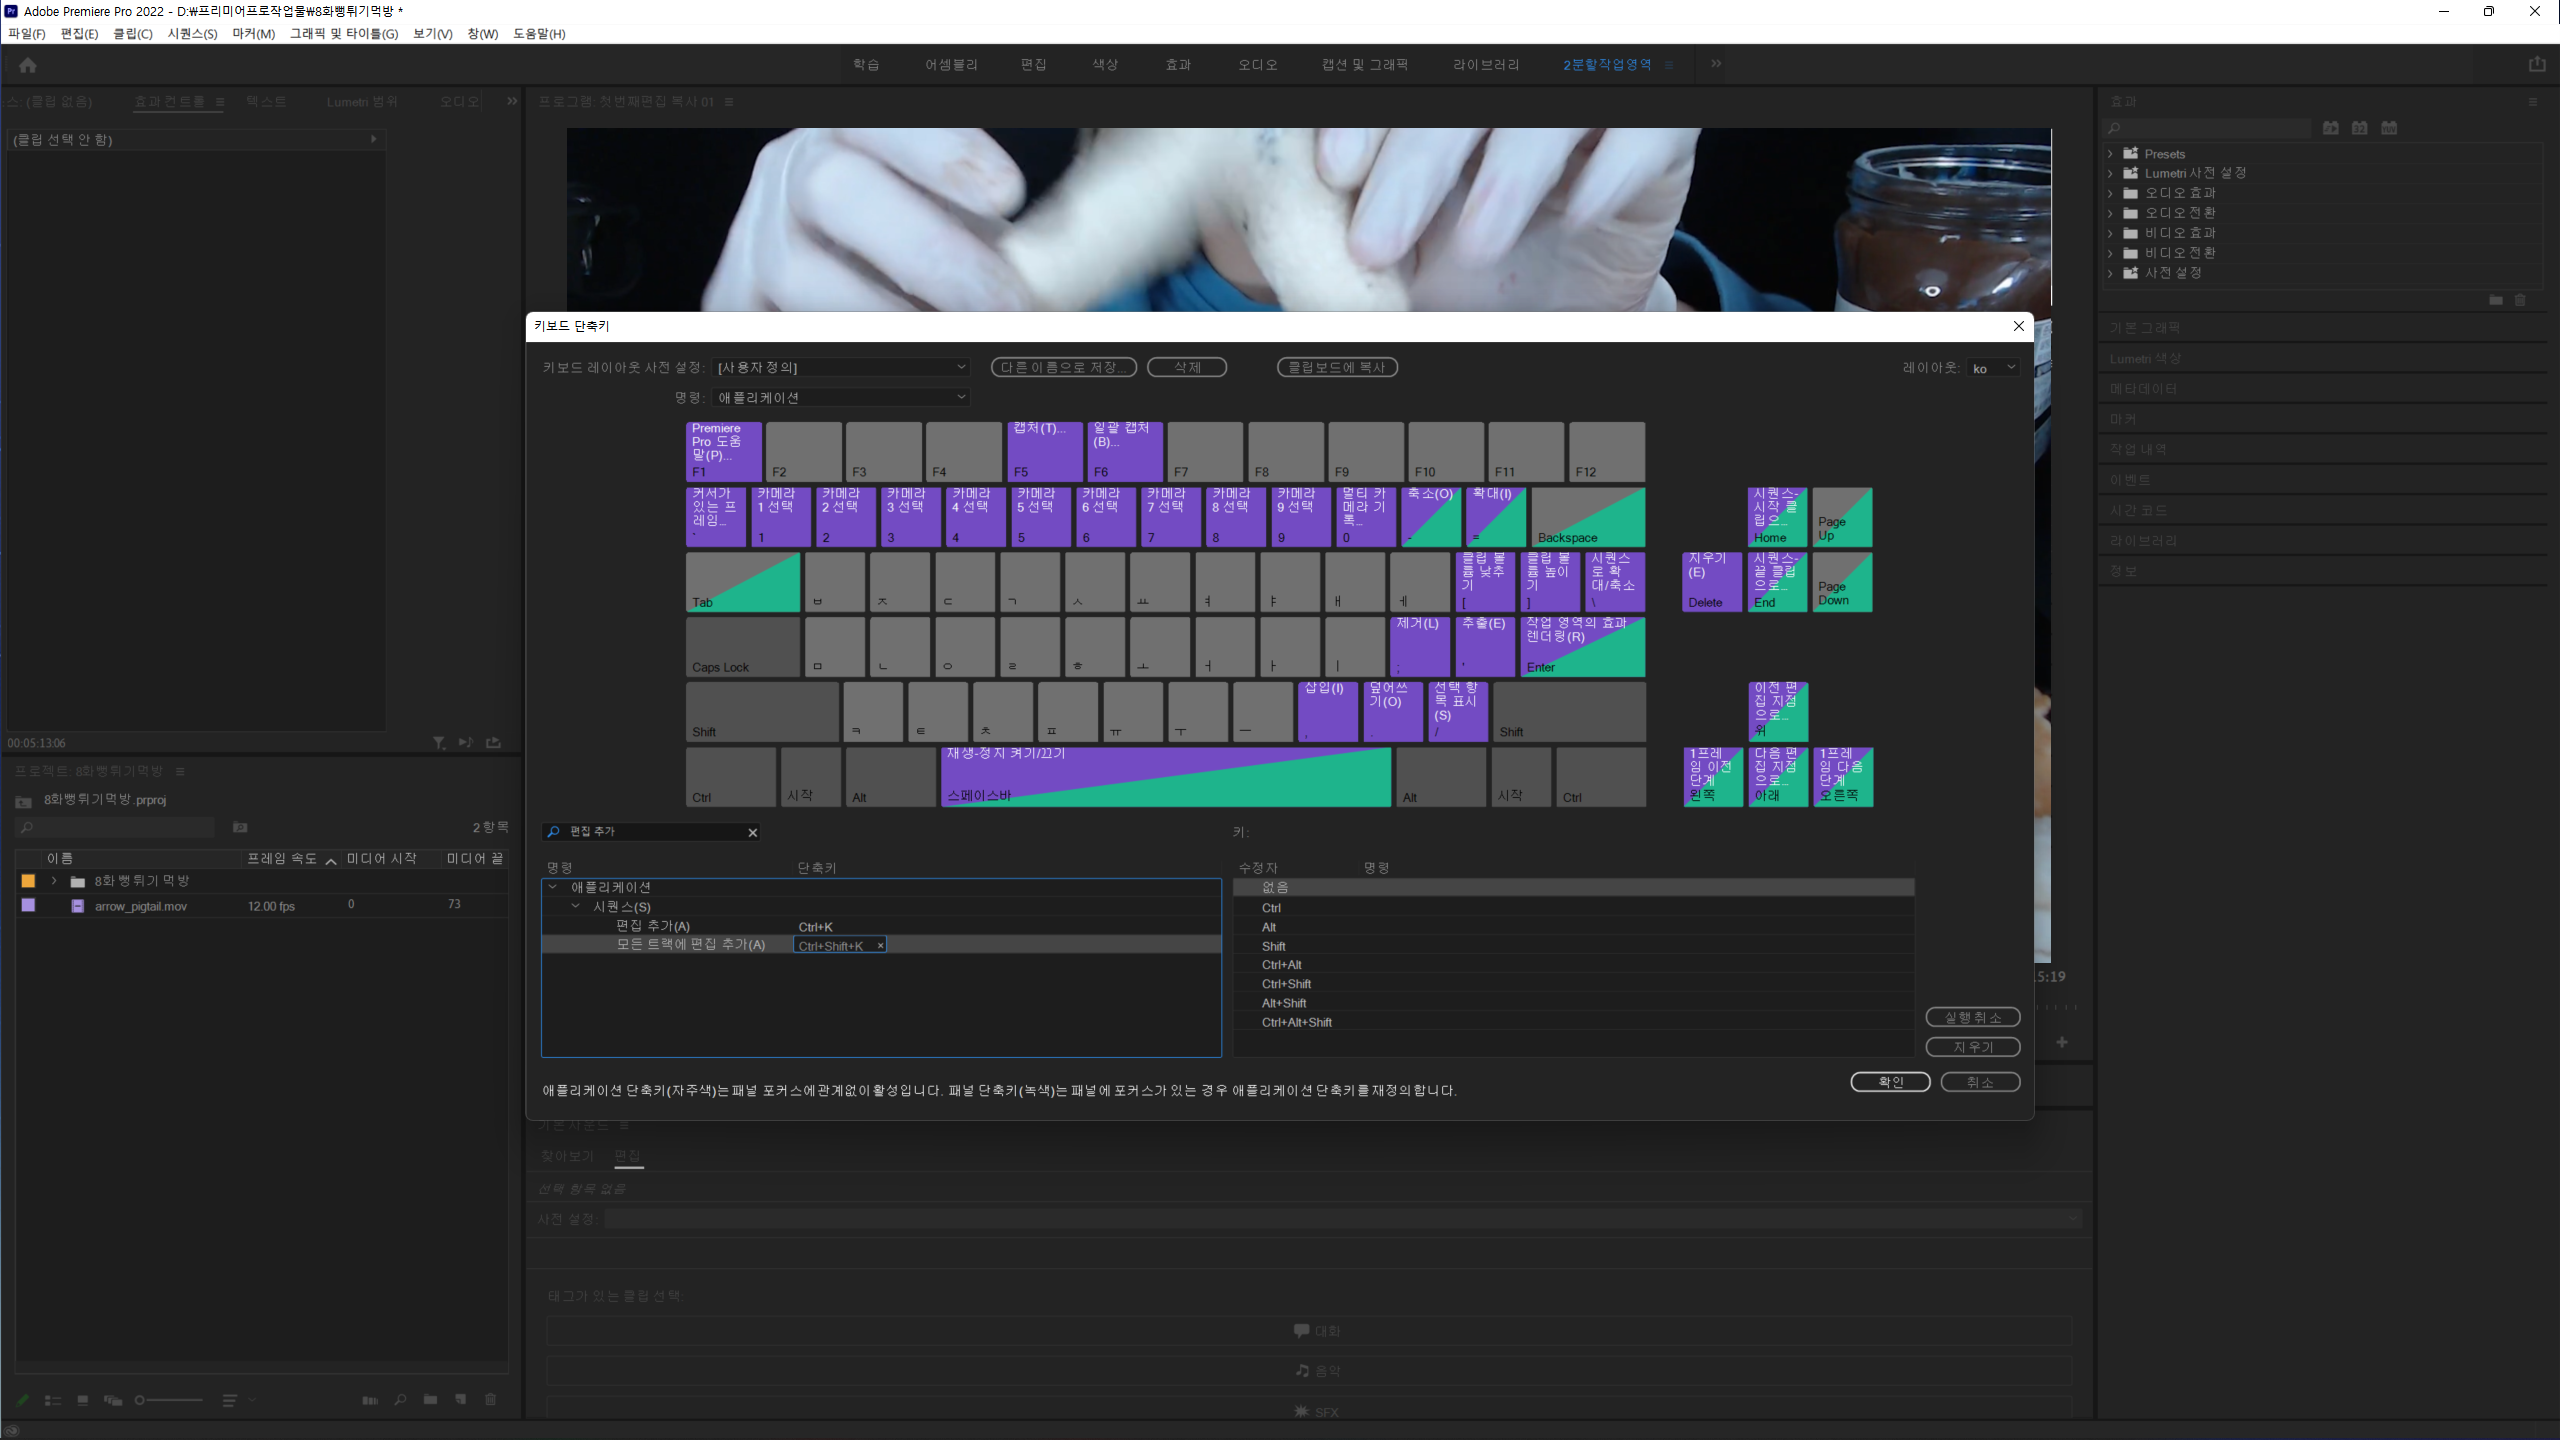Collapse the 시퀀스(S) tree node
This screenshot has width=2560, height=1440.
[575, 906]
